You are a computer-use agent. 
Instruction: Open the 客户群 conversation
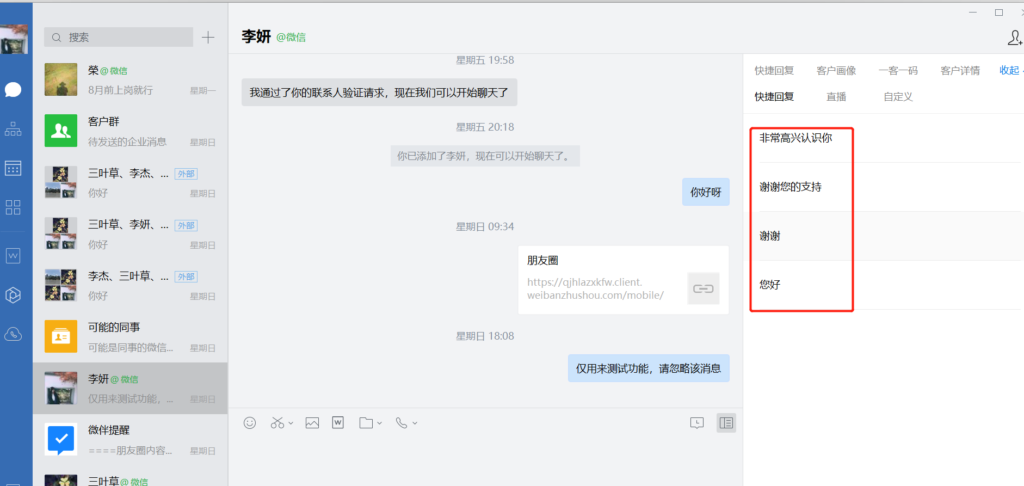(x=130, y=131)
